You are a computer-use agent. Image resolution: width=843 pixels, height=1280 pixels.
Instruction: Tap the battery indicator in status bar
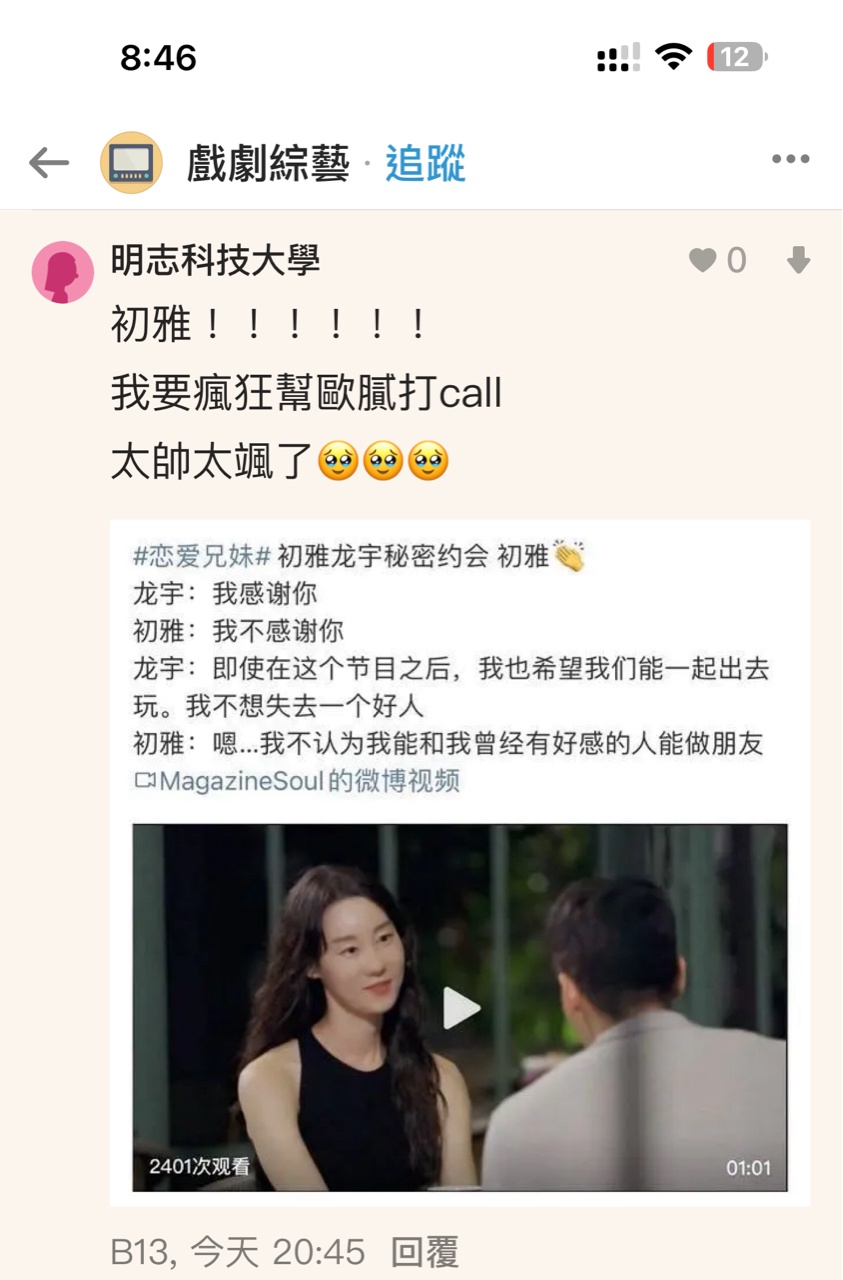(736, 57)
